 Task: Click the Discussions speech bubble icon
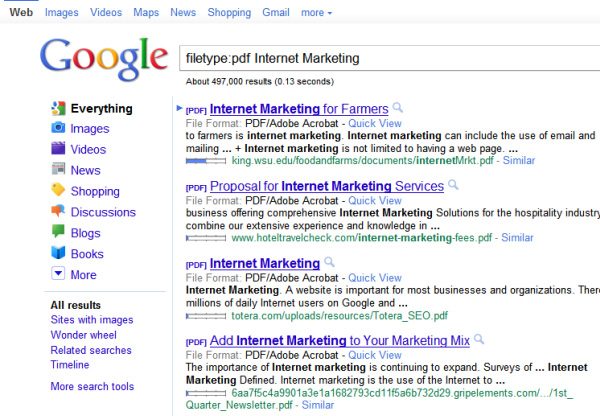[59, 212]
